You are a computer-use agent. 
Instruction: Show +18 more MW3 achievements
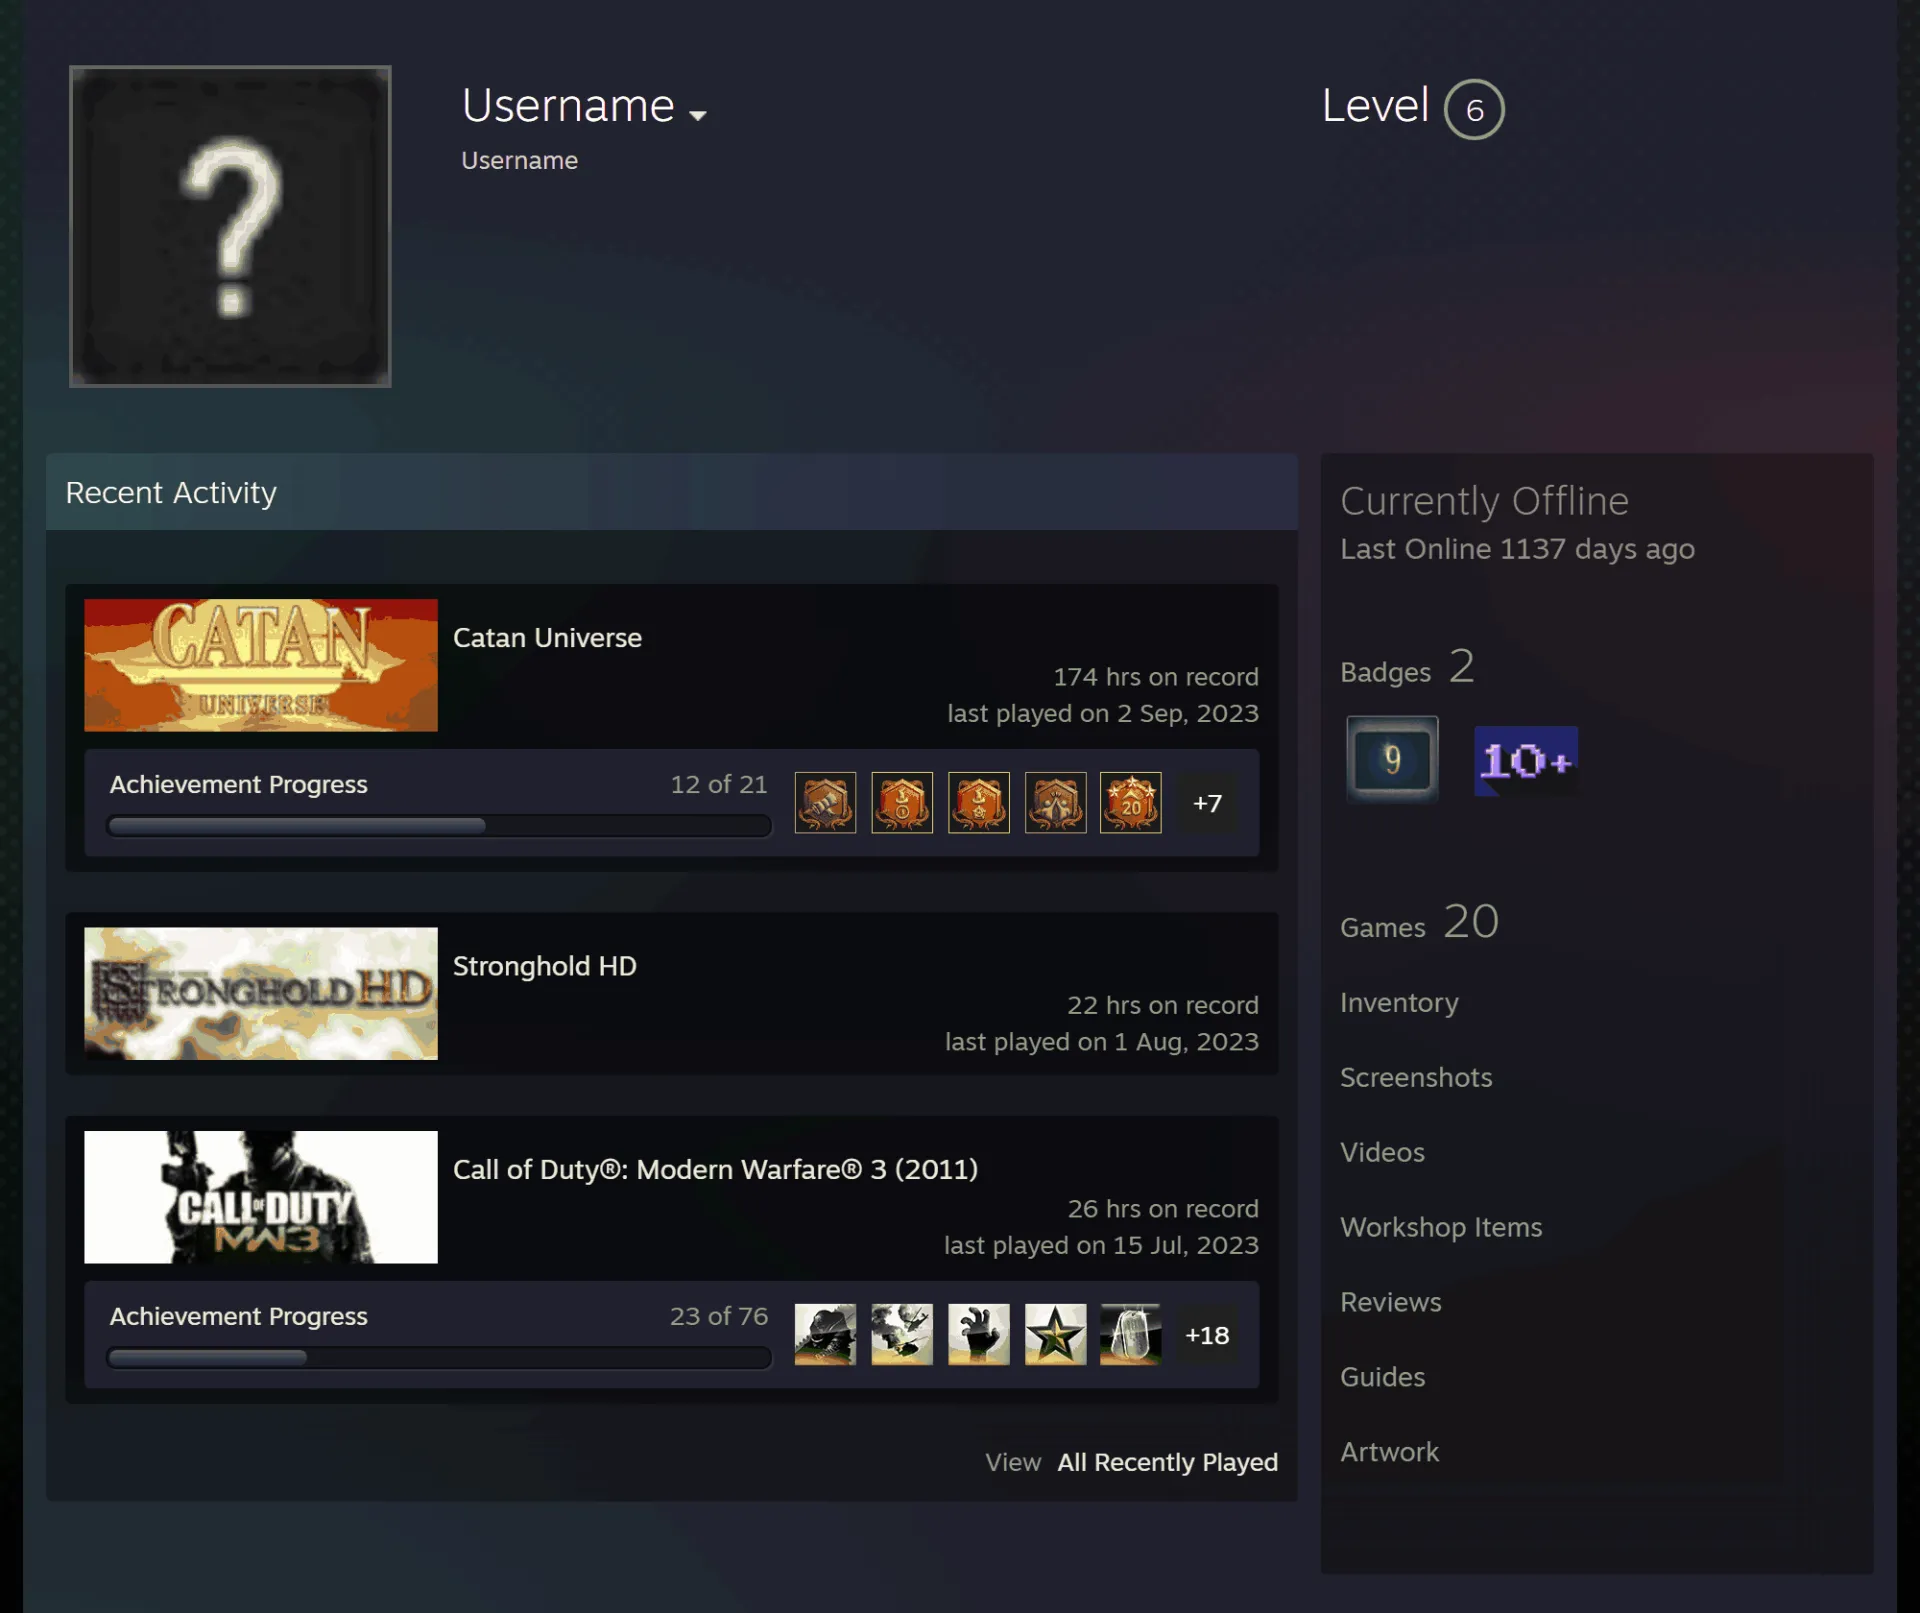point(1207,1335)
